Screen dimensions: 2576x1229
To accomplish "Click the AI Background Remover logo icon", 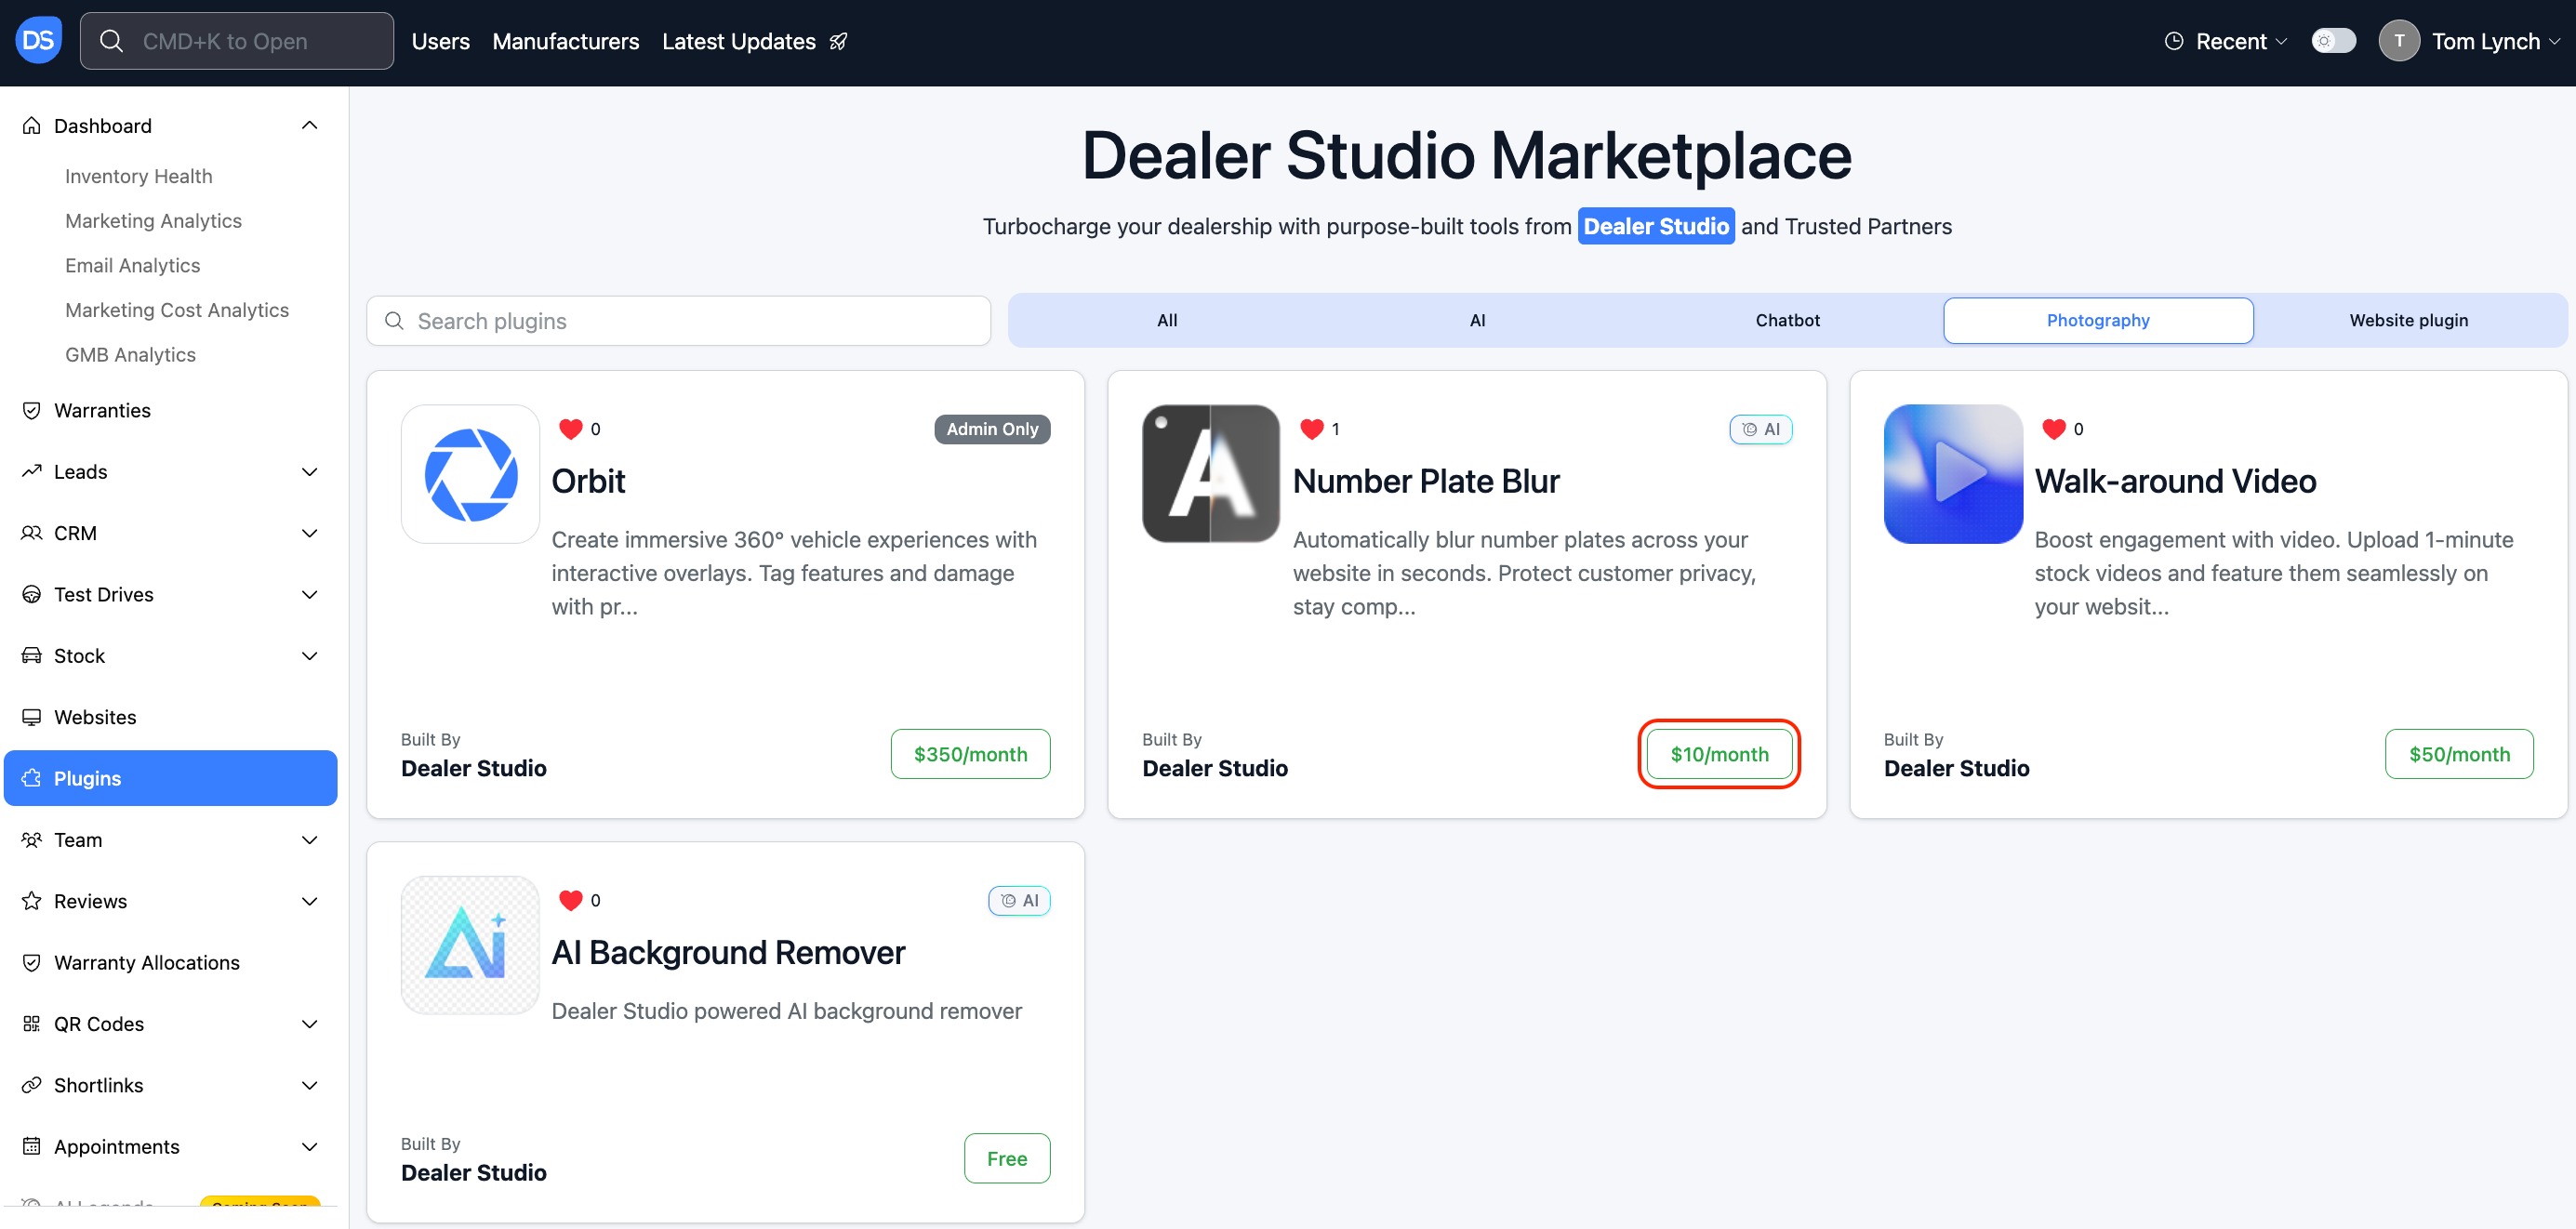I will (470, 945).
